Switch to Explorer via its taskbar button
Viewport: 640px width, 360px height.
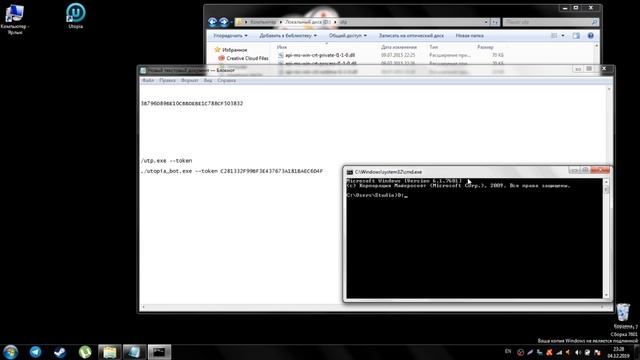(x=109, y=352)
